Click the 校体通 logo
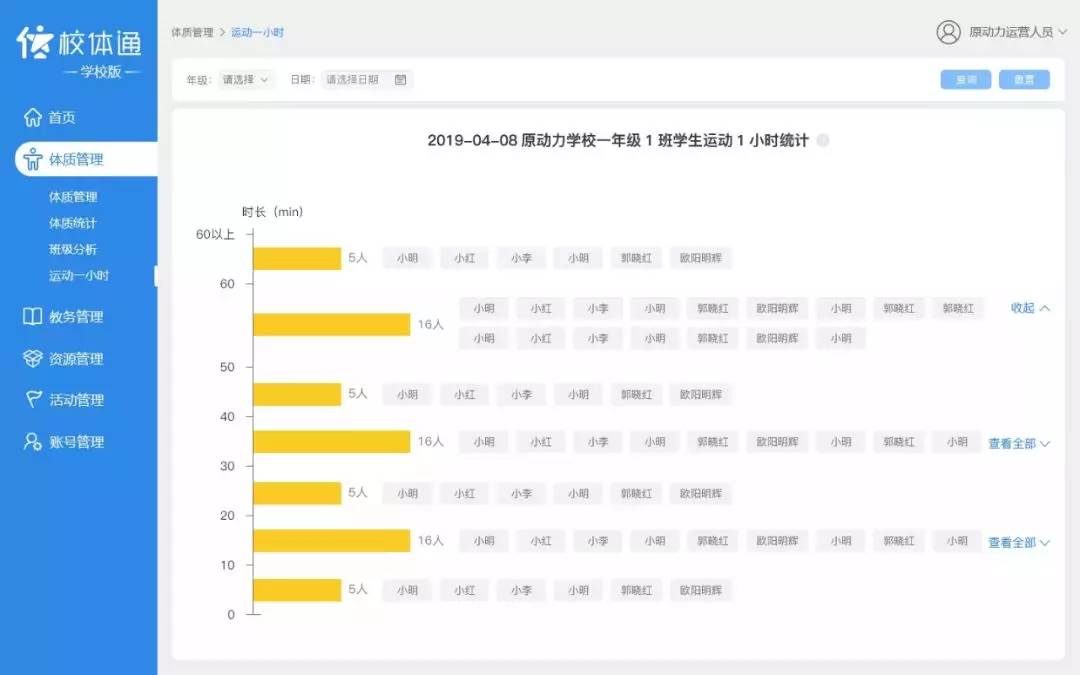Screen dimensions: 1080x675 click(x=80, y=44)
